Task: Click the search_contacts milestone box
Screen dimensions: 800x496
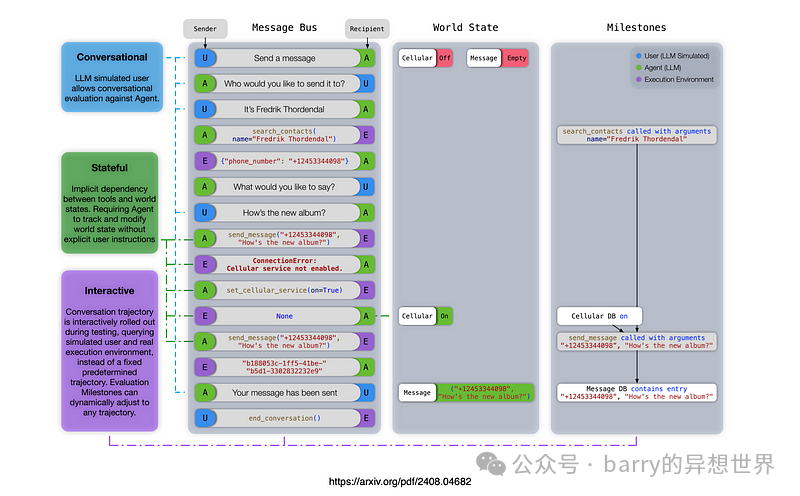Action: pos(637,135)
